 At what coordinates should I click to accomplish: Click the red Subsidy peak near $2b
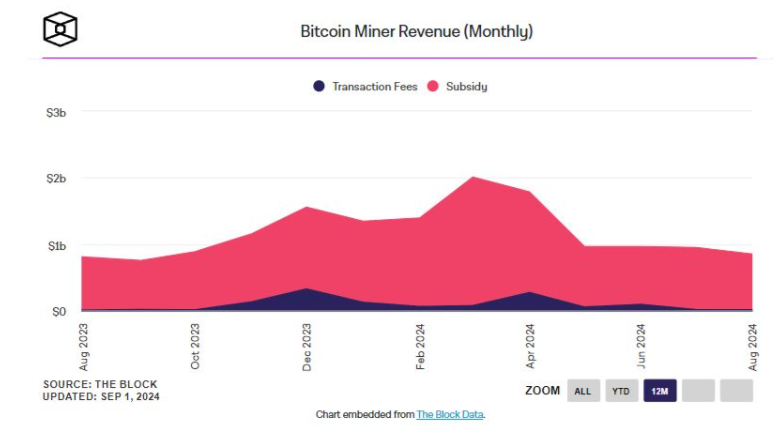tap(472, 190)
